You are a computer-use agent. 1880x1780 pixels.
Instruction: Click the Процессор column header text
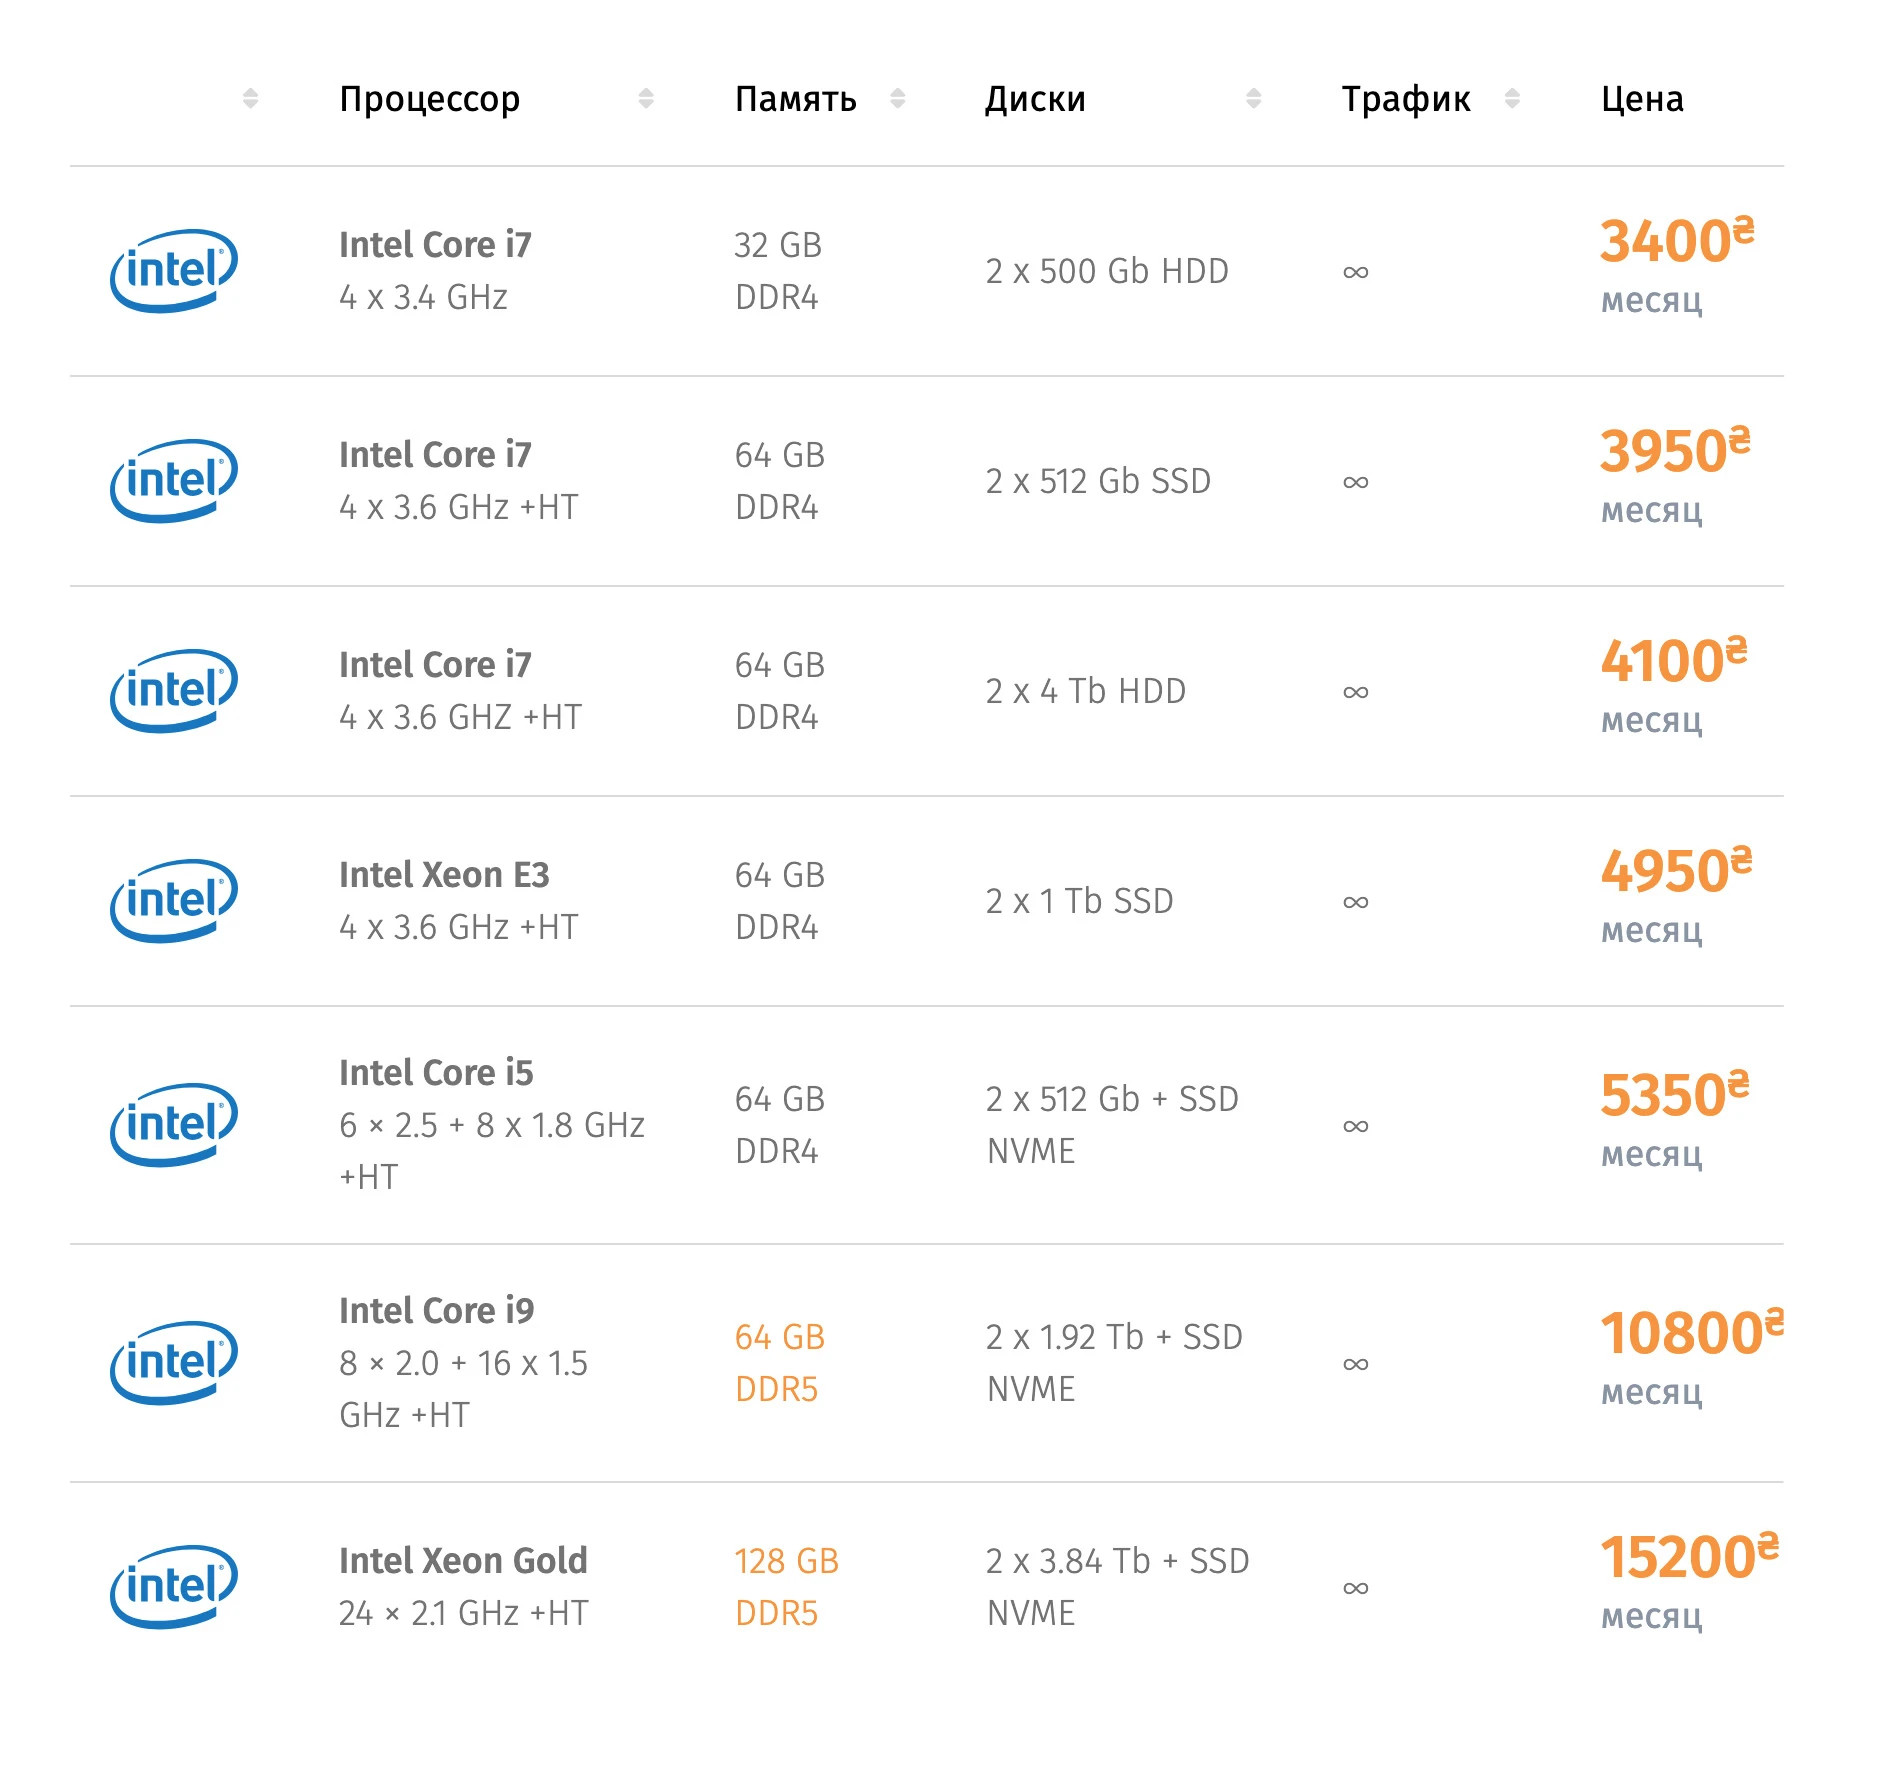tap(430, 99)
